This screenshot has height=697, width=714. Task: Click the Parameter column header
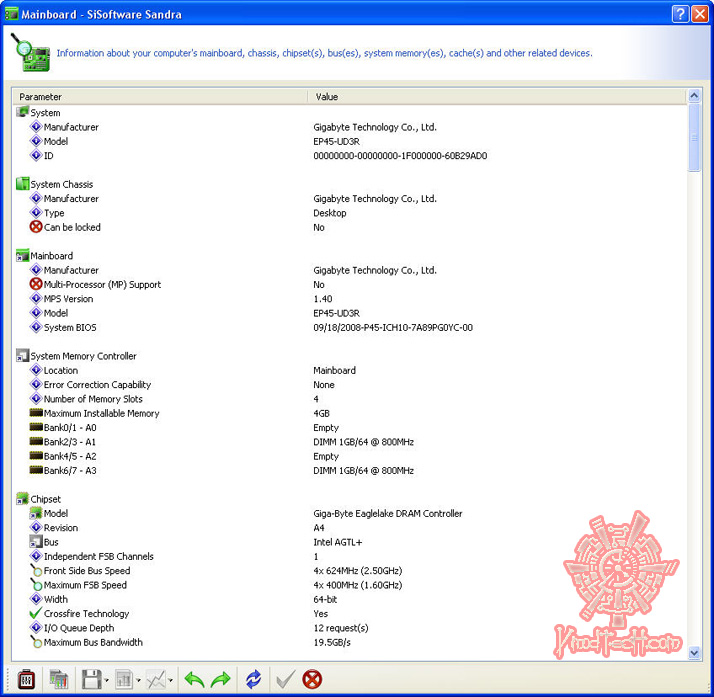pos(160,97)
